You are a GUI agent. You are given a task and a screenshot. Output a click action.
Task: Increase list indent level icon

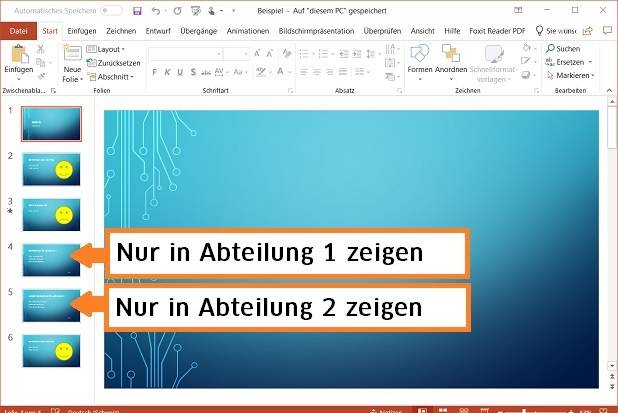pos(357,54)
